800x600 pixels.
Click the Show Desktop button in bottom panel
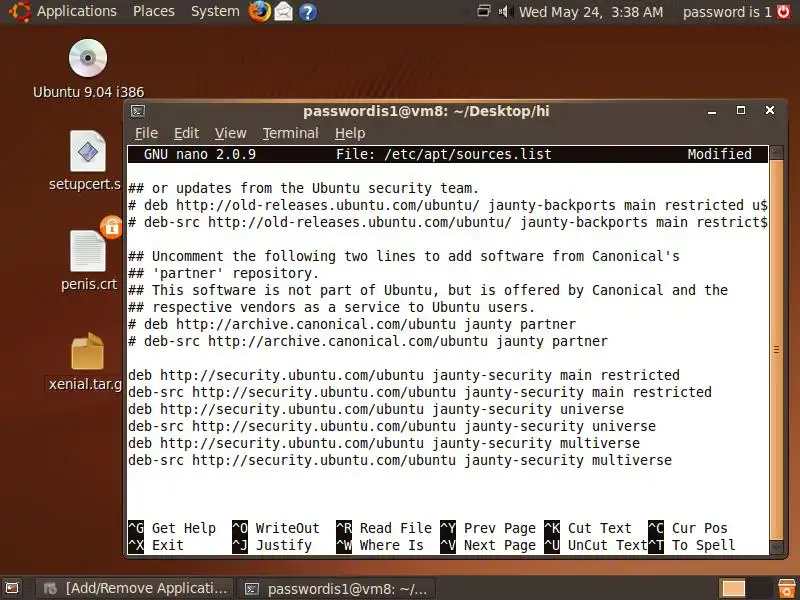point(12,588)
